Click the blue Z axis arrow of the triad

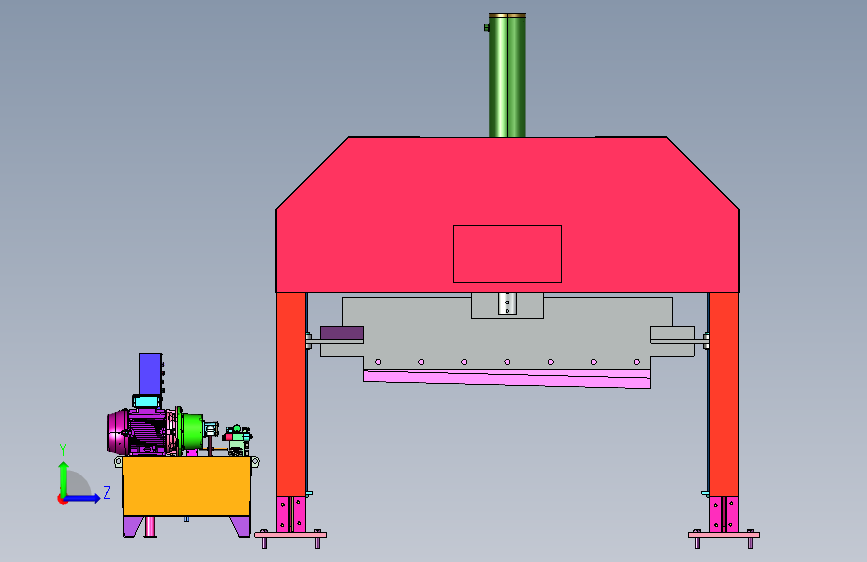coord(83,498)
